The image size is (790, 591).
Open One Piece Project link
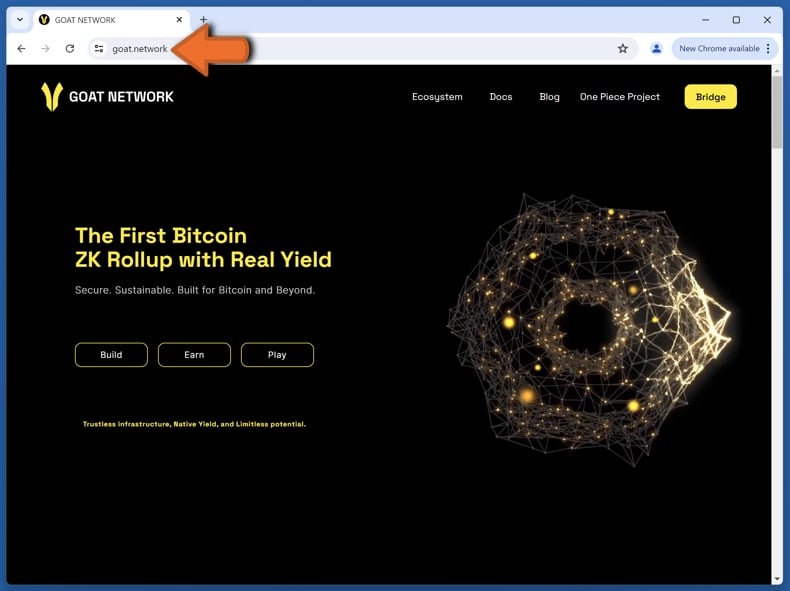(x=619, y=97)
